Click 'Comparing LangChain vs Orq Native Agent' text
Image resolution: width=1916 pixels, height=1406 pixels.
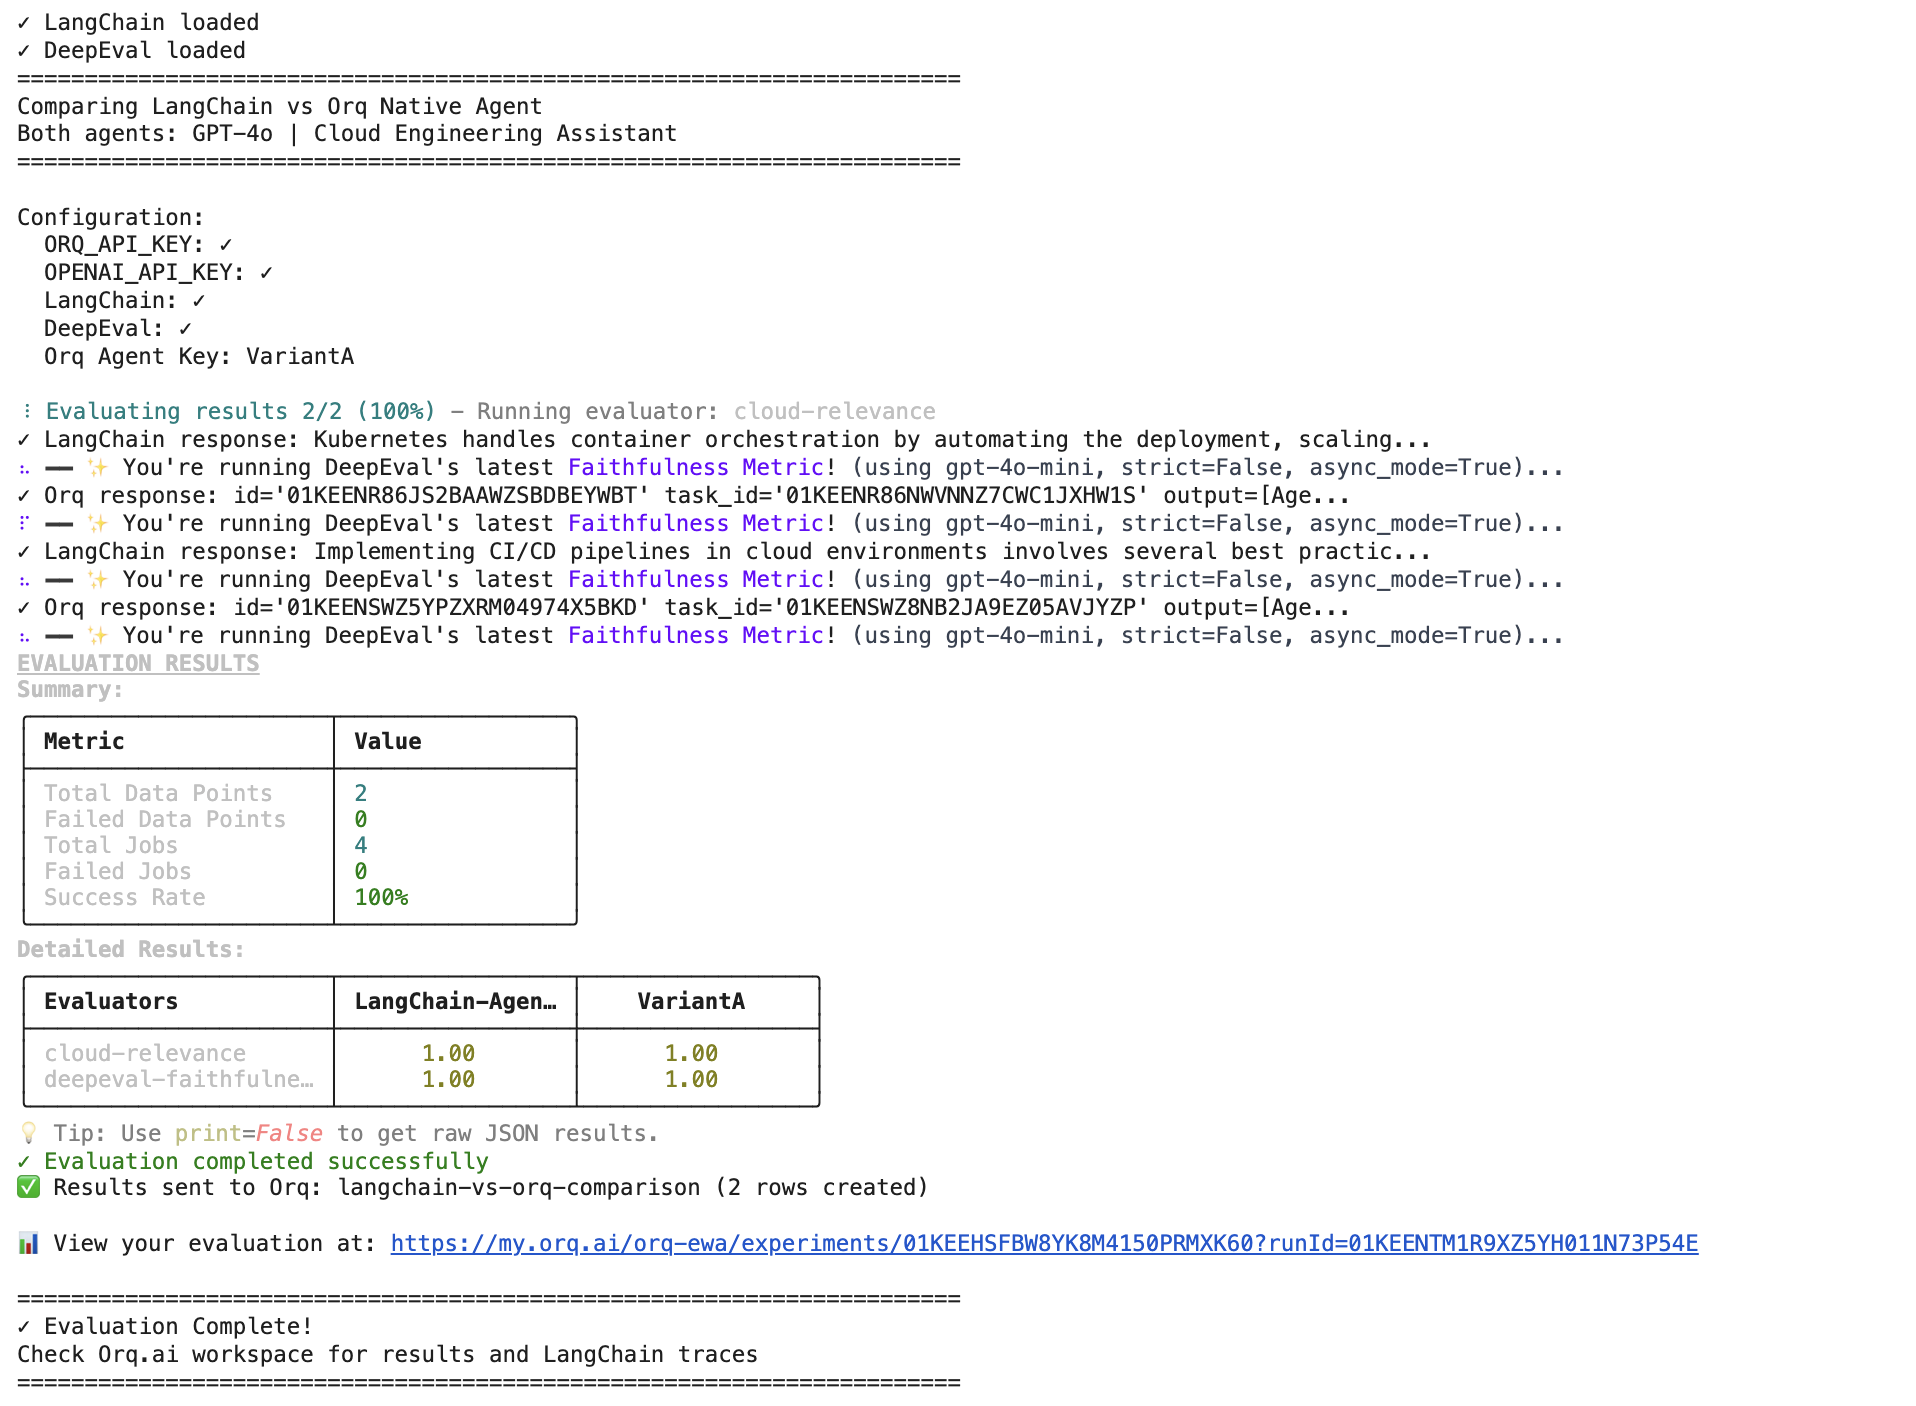pyautogui.click(x=280, y=106)
